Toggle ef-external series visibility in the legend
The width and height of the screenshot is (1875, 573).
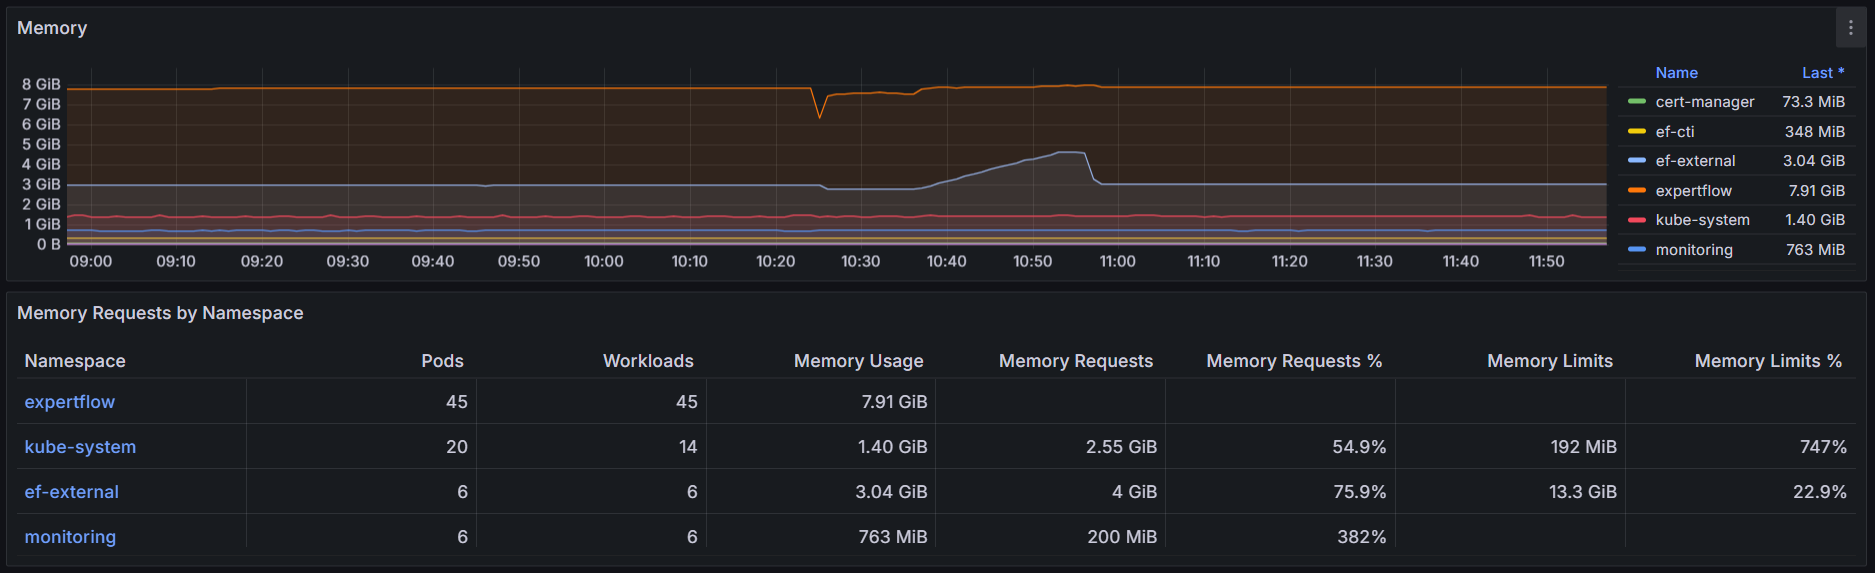[x=1695, y=161]
